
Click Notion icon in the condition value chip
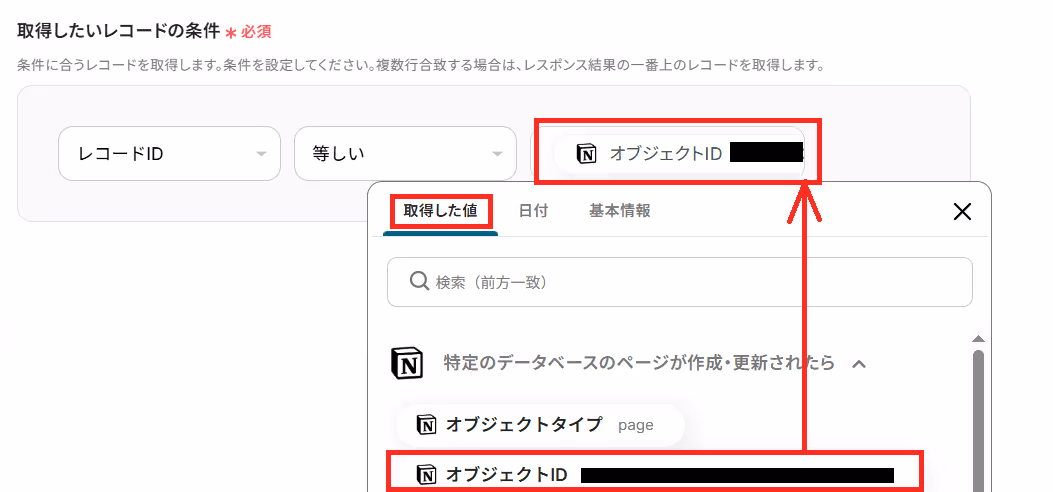point(586,154)
